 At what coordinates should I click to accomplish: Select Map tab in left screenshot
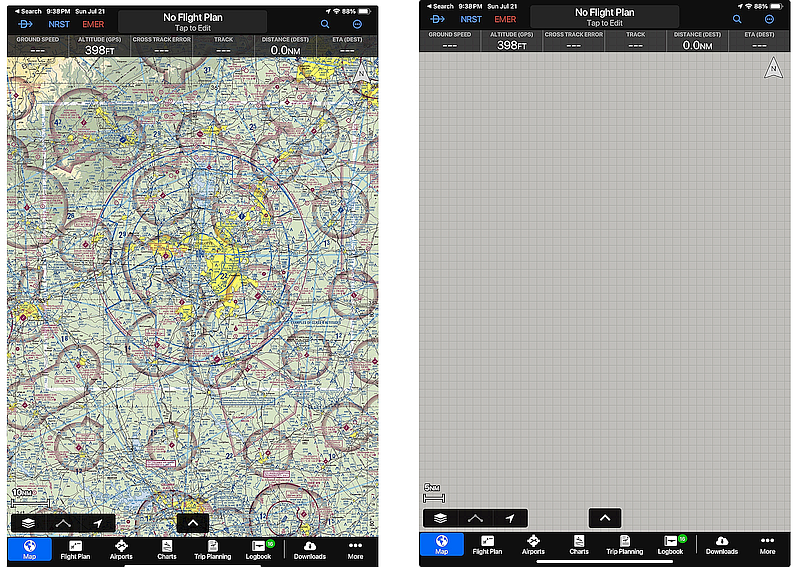30,550
